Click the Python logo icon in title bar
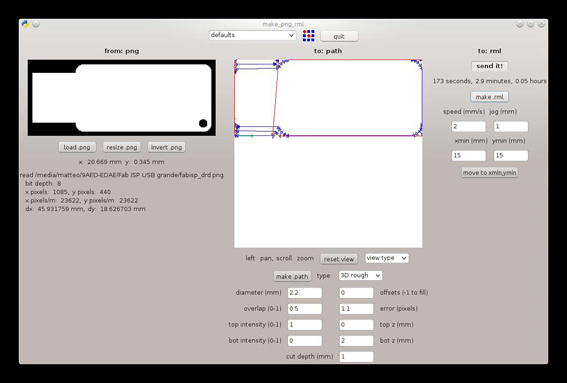The width and height of the screenshot is (567, 383). tap(25, 24)
